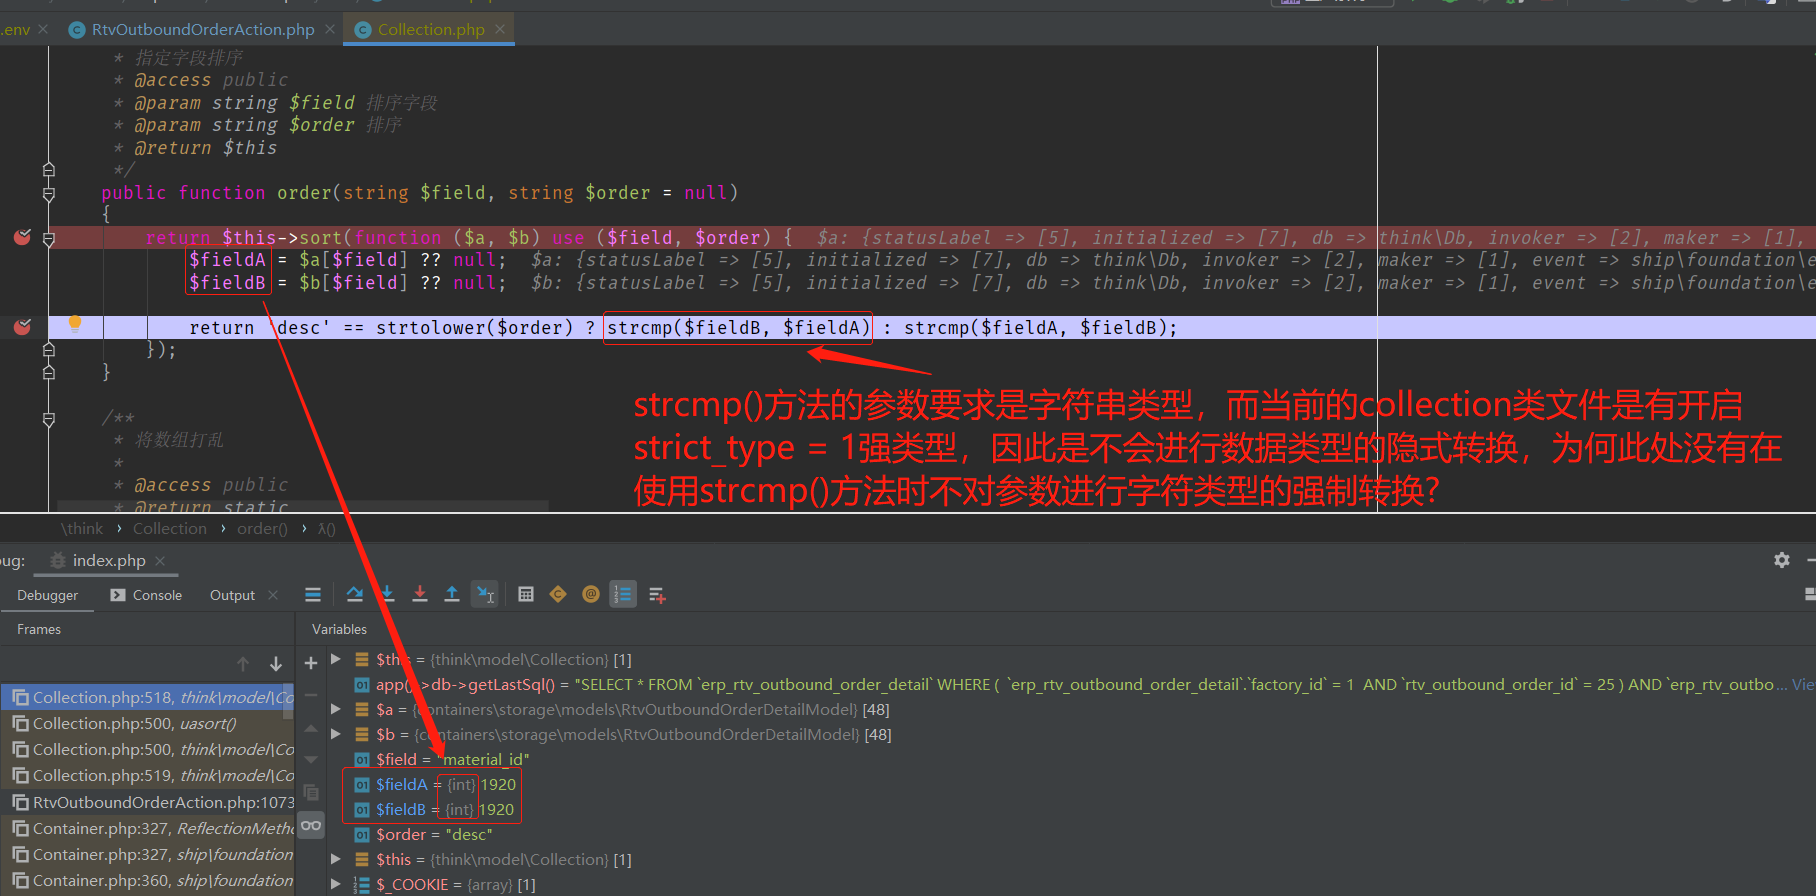Select frame Container.php:327, ReflectionMethod
Screen dimensions: 1816x896
(147, 828)
